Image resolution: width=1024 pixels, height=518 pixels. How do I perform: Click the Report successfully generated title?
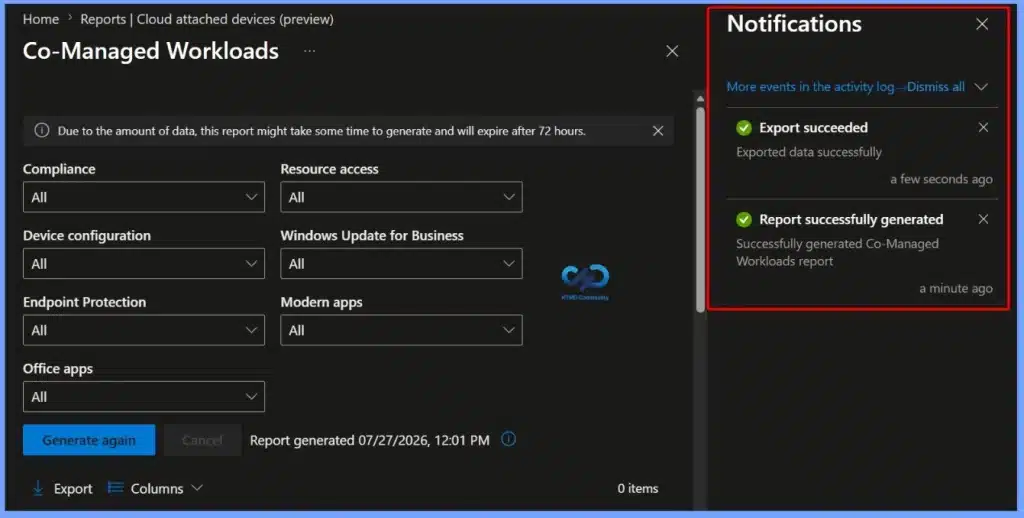pyautogui.click(x=851, y=219)
